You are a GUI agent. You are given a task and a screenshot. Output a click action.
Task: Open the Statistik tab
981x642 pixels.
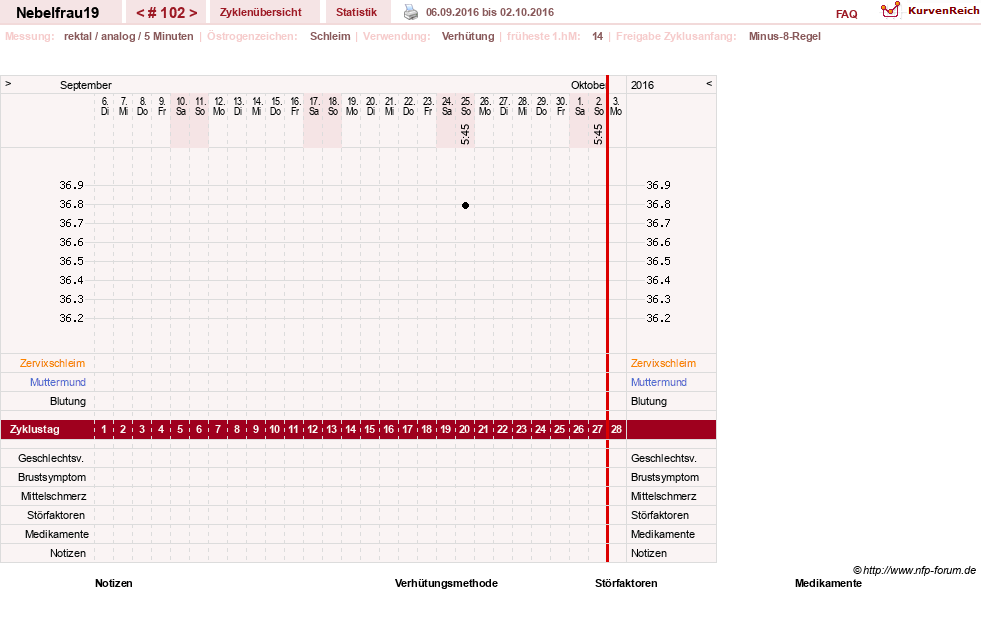tap(356, 12)
